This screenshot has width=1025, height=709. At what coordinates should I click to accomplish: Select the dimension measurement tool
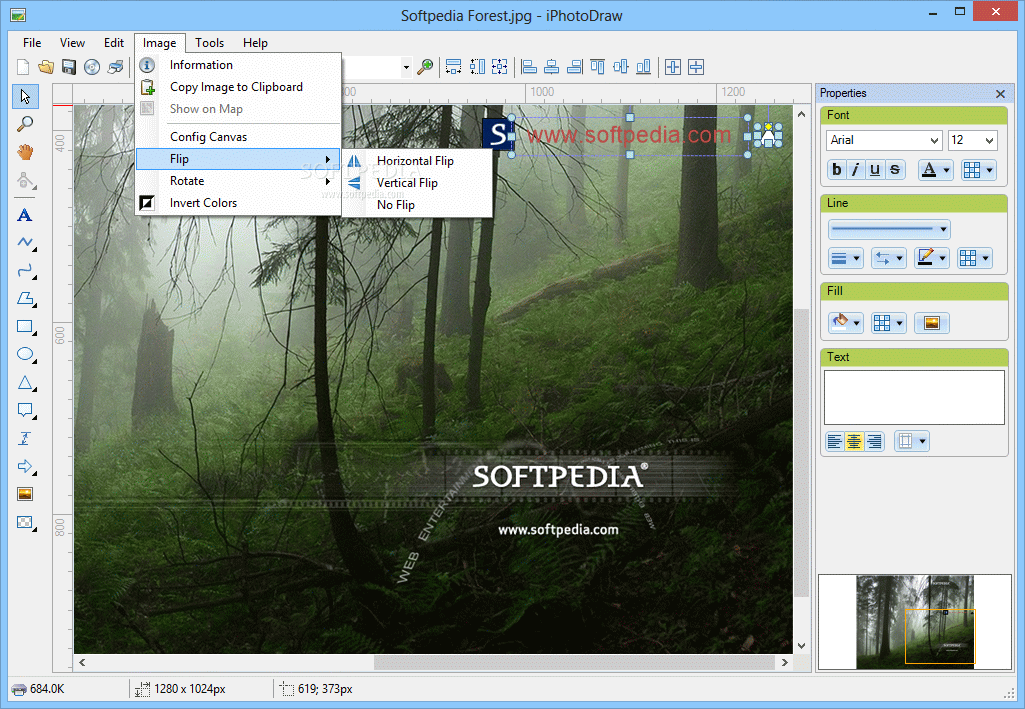[25, 438]
